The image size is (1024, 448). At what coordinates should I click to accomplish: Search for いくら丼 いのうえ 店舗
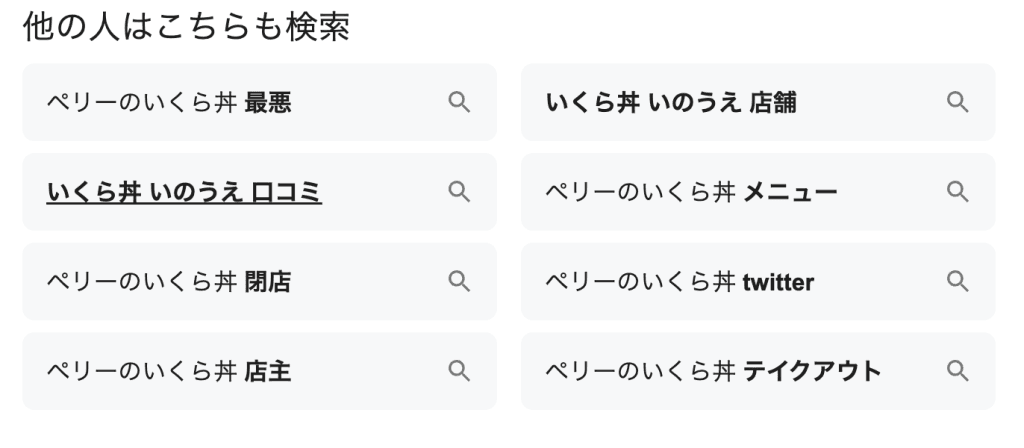671,102
